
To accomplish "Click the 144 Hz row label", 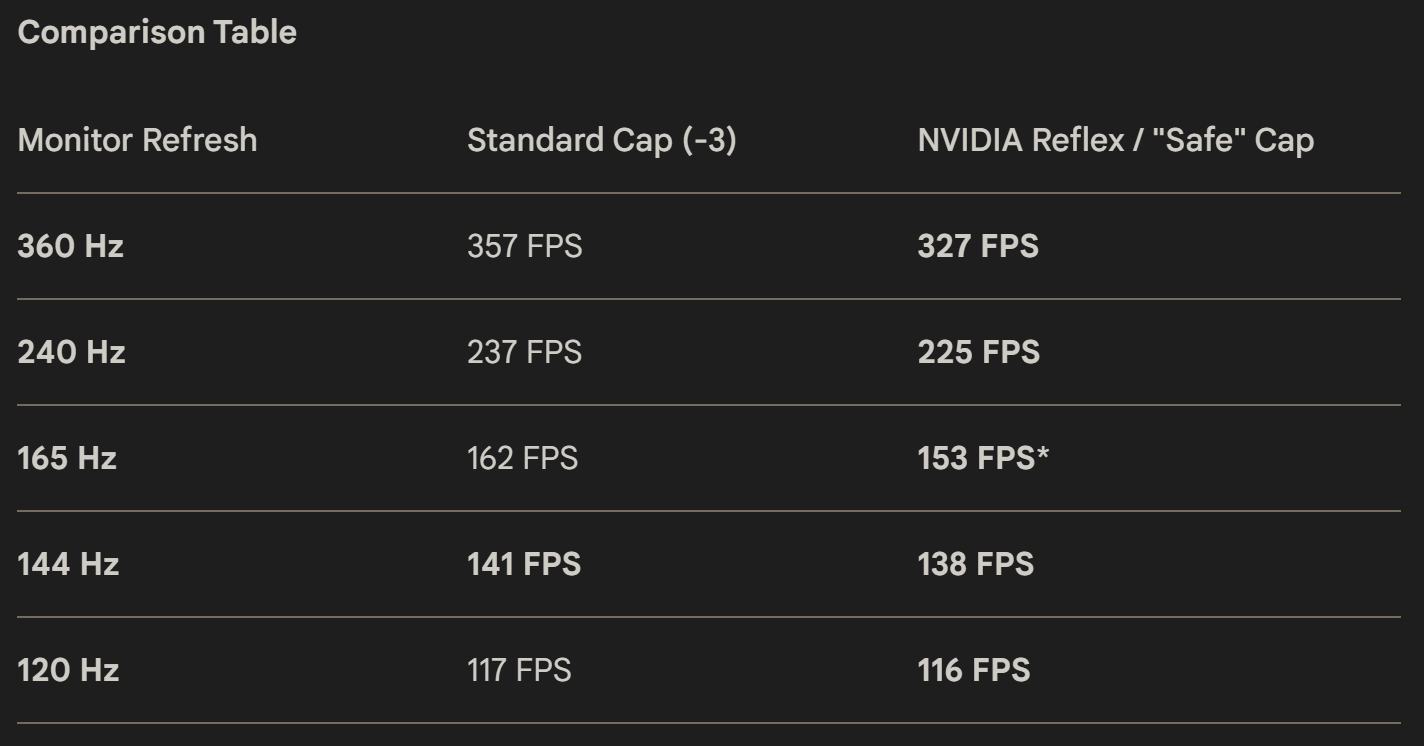I will pyautogui.click(x=68, y=564).
